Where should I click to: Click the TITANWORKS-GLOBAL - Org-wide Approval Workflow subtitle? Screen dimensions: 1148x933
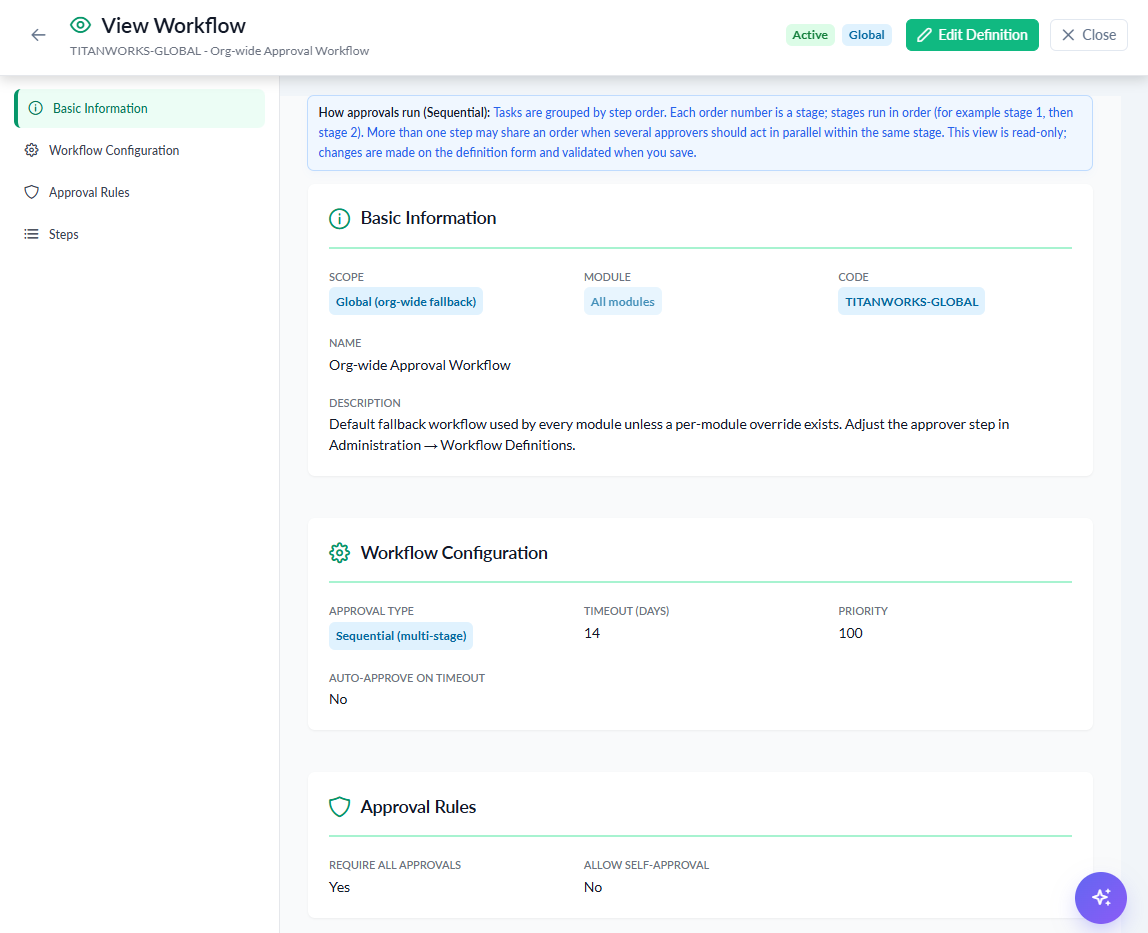[x=220, y=51]
